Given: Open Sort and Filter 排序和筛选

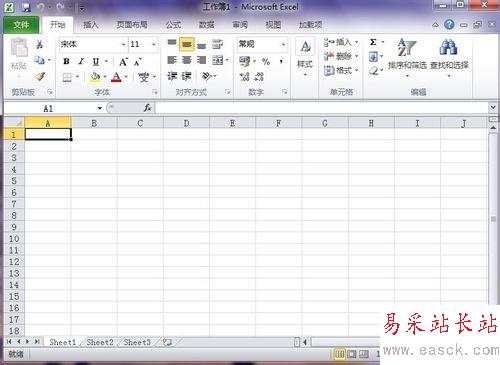Looking at the screenshot, I should [x=407, y=57].
